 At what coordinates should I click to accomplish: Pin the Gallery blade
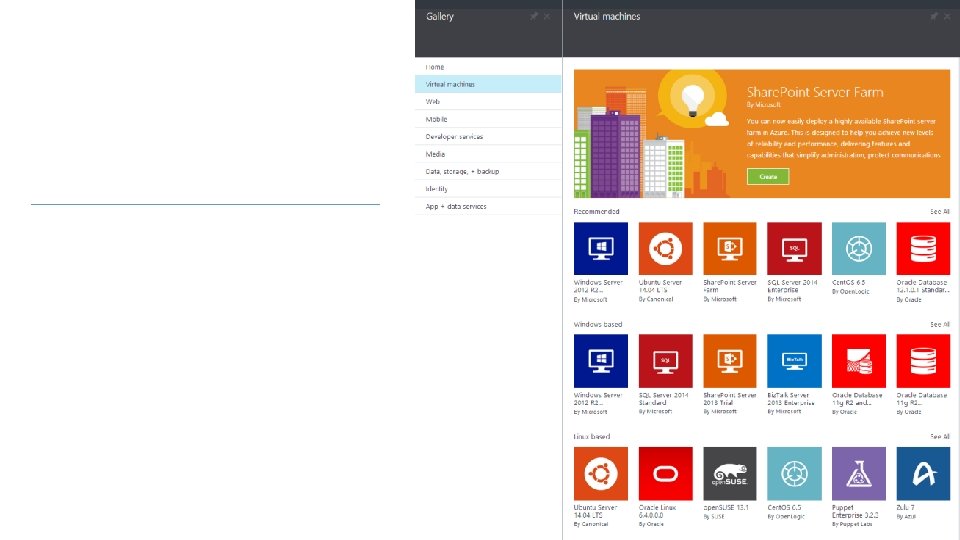[534, 17]
